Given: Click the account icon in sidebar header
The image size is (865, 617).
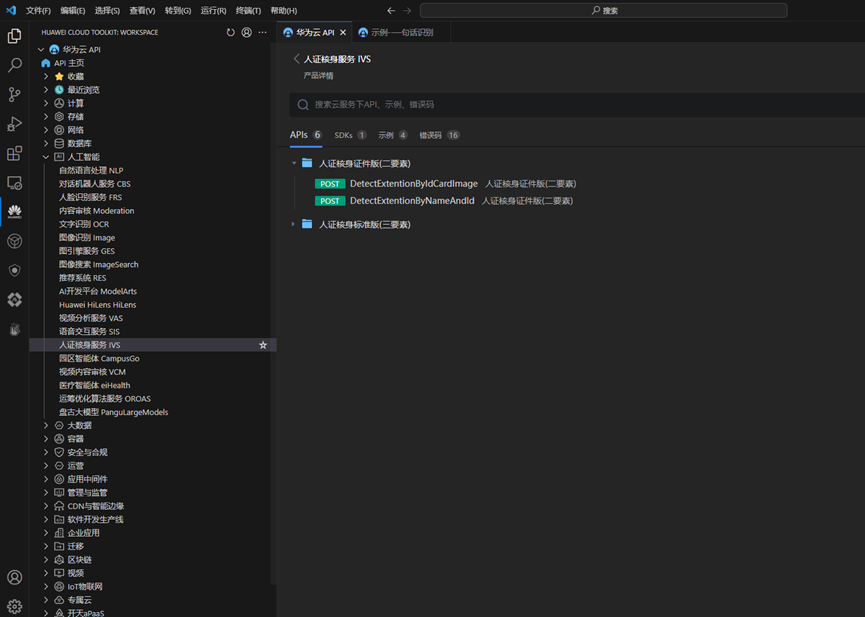Looking at the screenshot, I should 247,33.
